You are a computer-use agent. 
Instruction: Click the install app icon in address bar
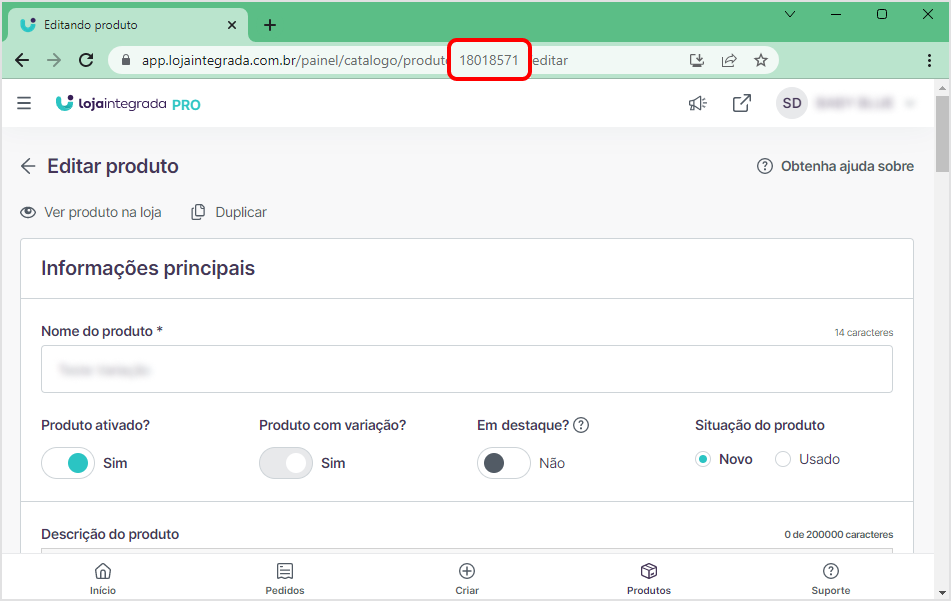697,60
